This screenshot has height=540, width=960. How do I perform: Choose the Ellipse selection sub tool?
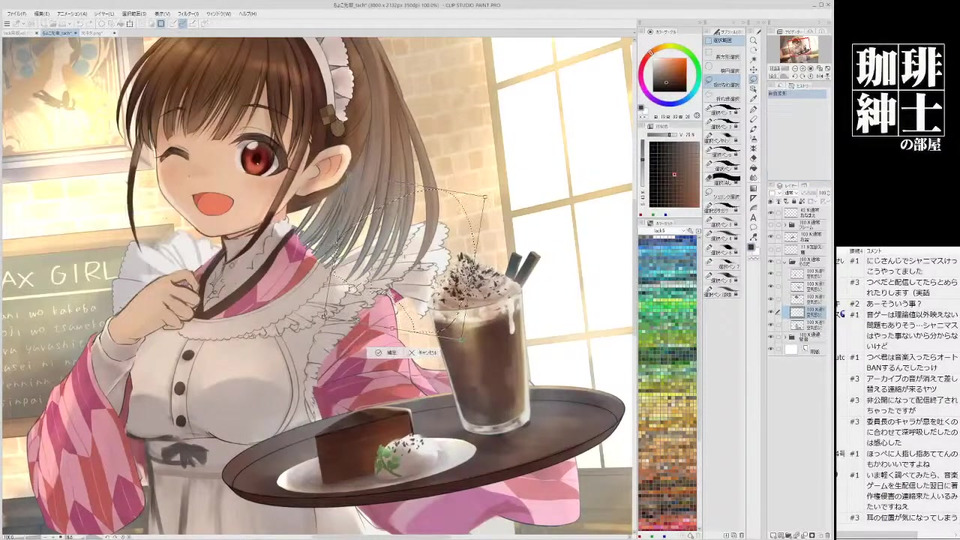tap(723, 67)
